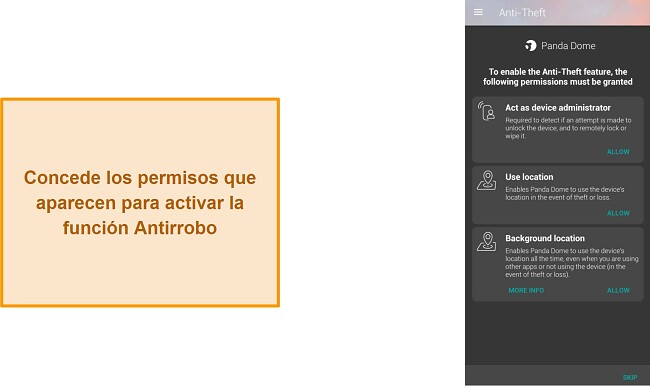The width and height of the screenshot is (650, 386).
Task: Click the Use location map pin icon
Action: [487, 180]
